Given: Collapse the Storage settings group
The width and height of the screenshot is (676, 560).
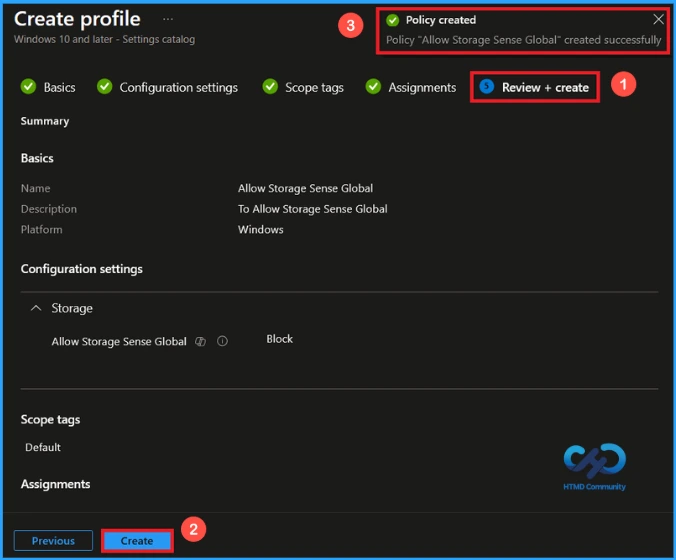Looking at the screenshot, I should (x=36, y=308).
